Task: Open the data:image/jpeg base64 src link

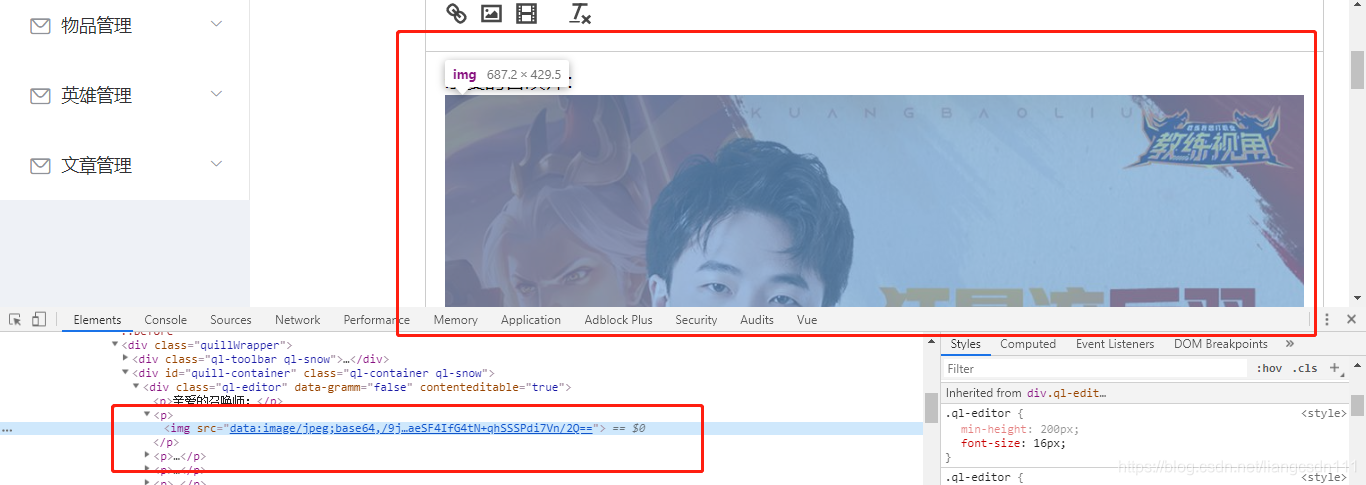Action: (x=411, y=429)
